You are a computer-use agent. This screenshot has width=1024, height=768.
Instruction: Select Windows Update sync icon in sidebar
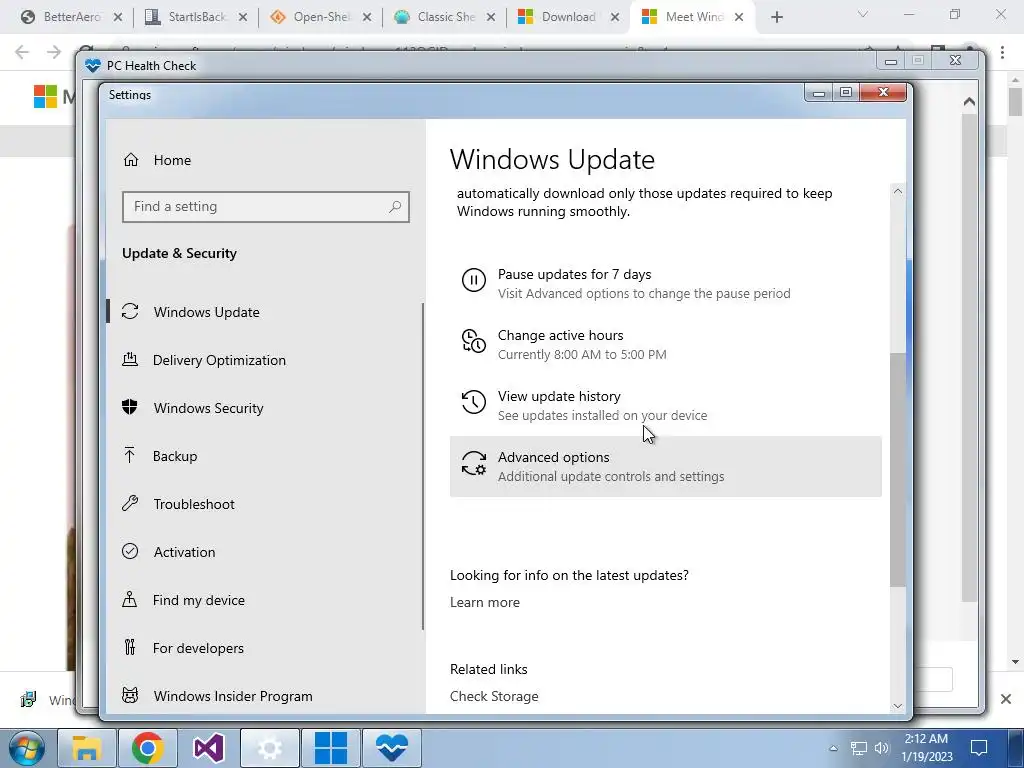coord(130,312)
